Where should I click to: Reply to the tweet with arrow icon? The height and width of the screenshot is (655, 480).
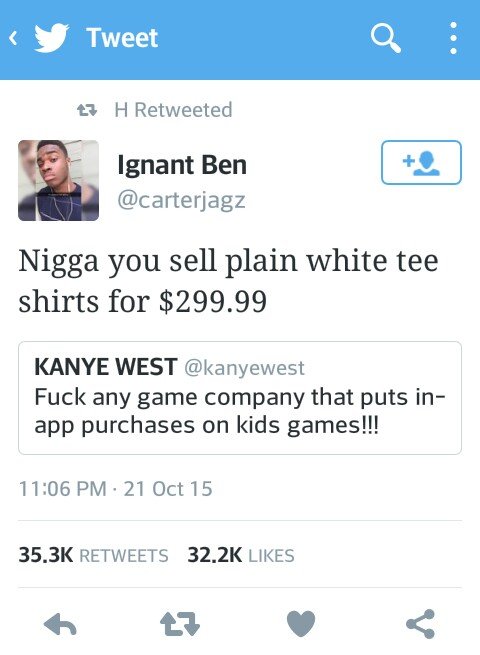[60, 625]
